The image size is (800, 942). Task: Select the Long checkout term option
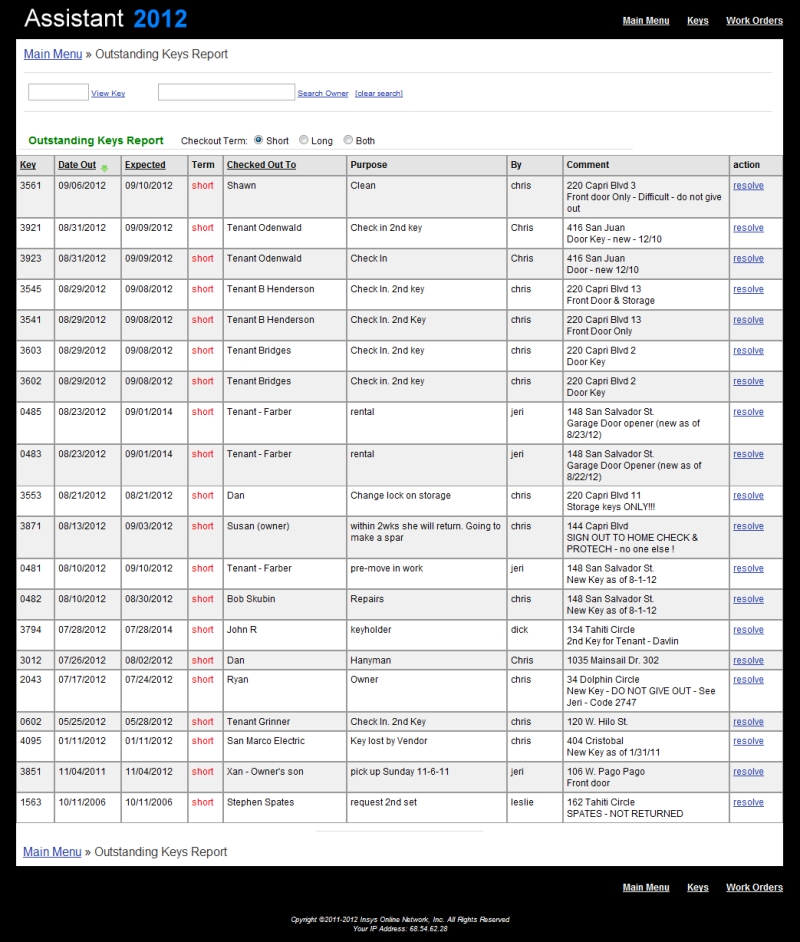coord(304,141)
